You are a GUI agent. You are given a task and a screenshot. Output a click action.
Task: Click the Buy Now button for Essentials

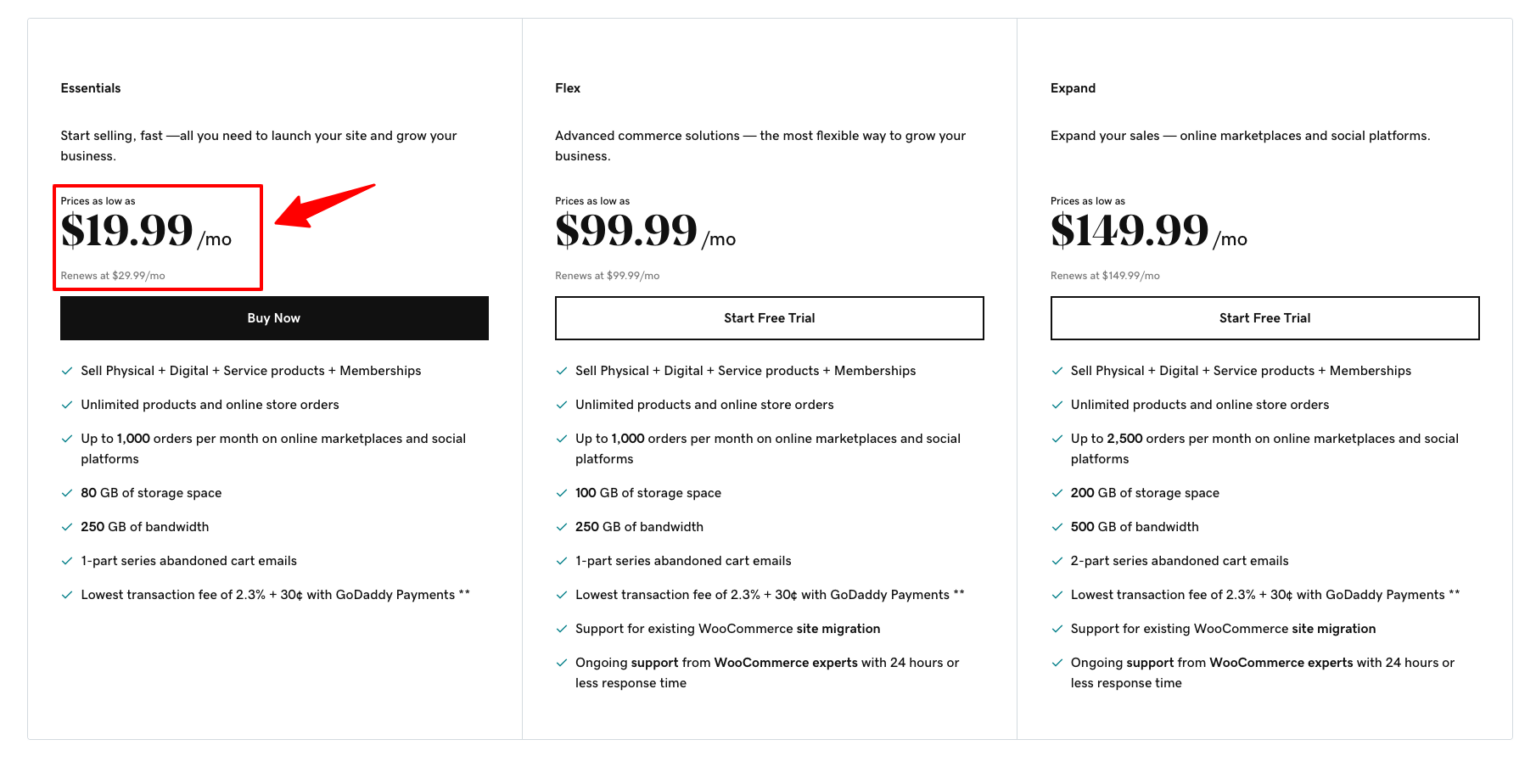pos(274,318)
